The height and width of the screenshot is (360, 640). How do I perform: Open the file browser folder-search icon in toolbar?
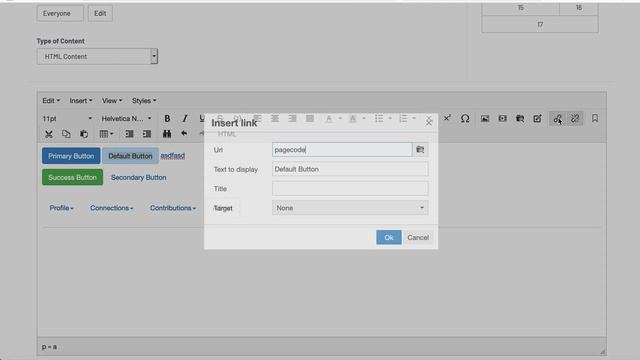click(520, 118)
